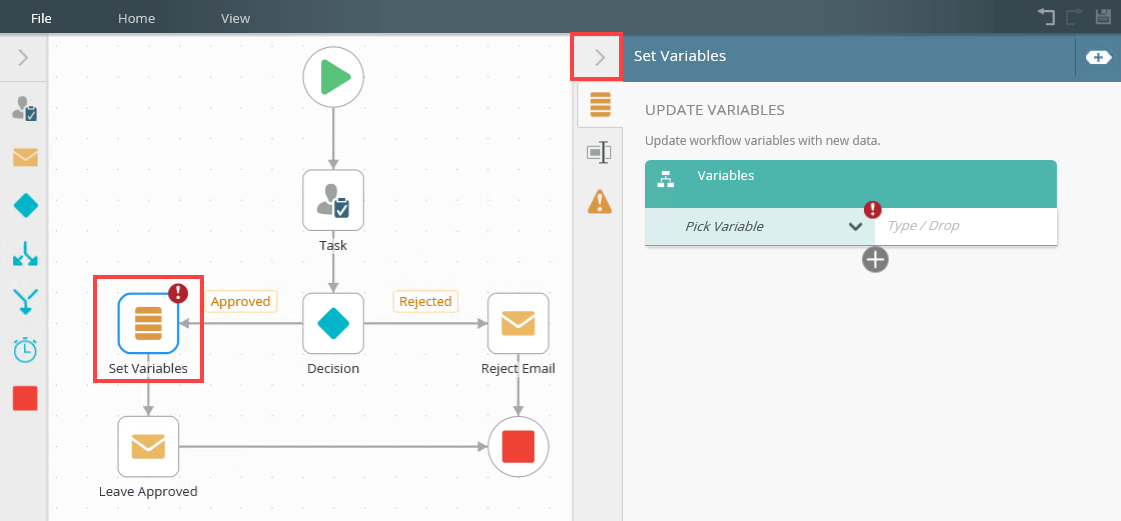Screen dimensions: 1121x521
Task: Open the Set Variables tab icon
Action: (600, 104)
